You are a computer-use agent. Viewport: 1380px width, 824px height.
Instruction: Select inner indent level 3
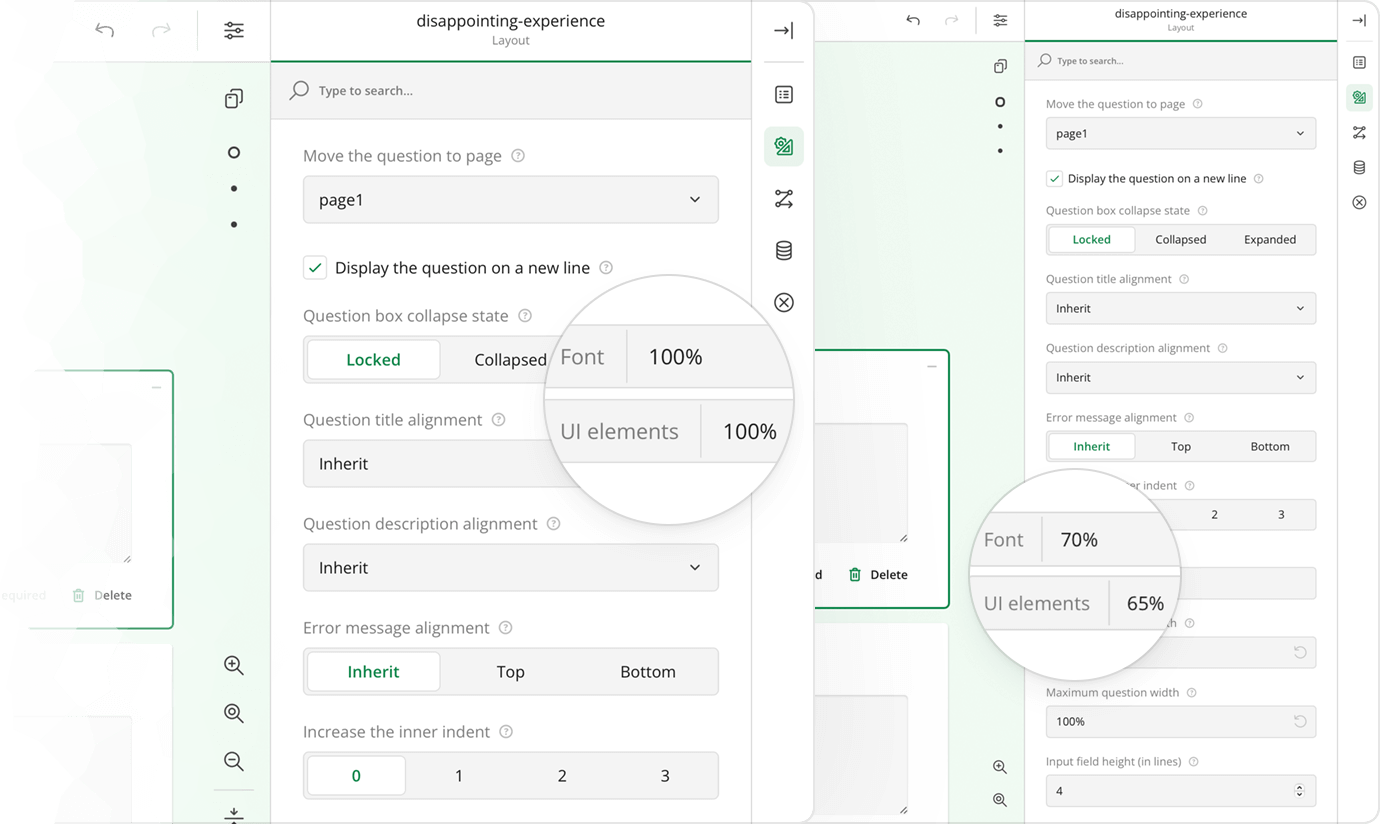point(666,775)
